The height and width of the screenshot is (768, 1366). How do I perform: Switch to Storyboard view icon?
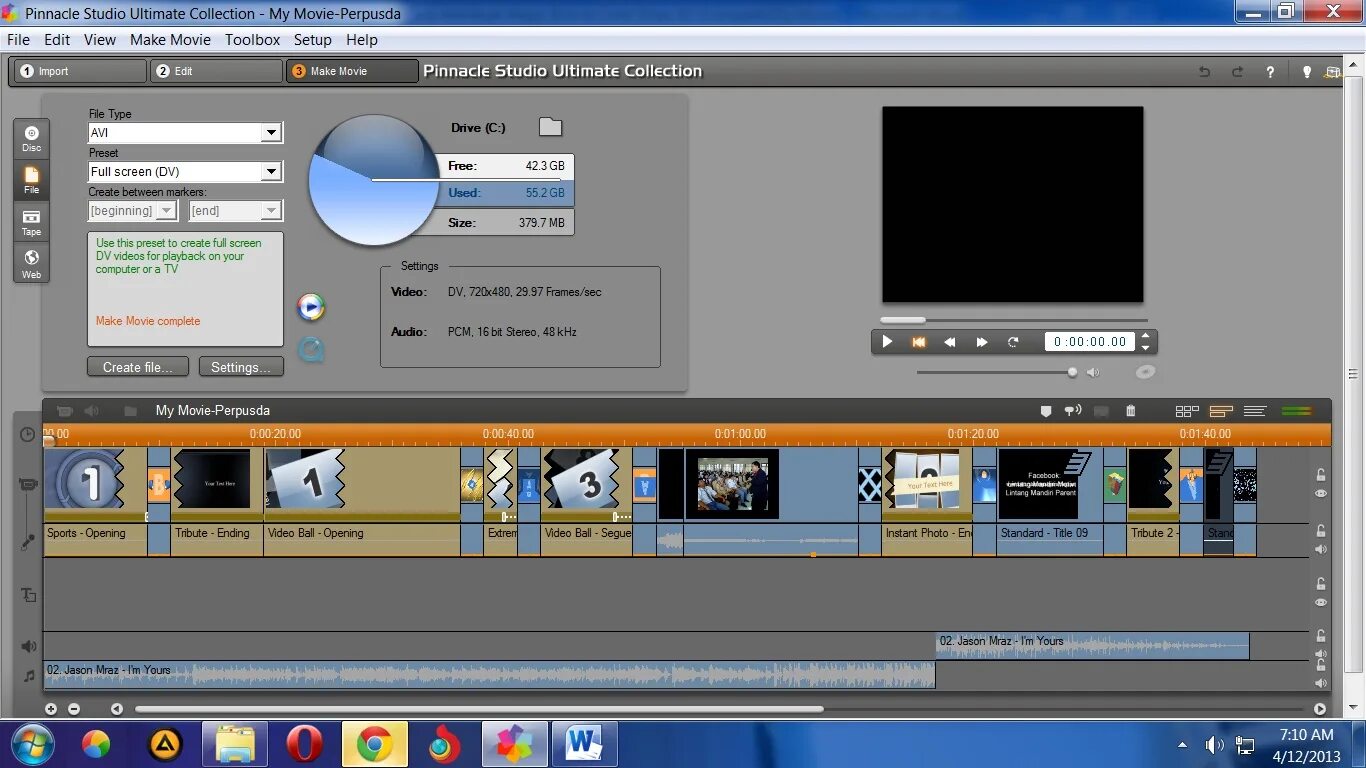pyautogui.click(x=1187, y=411)
